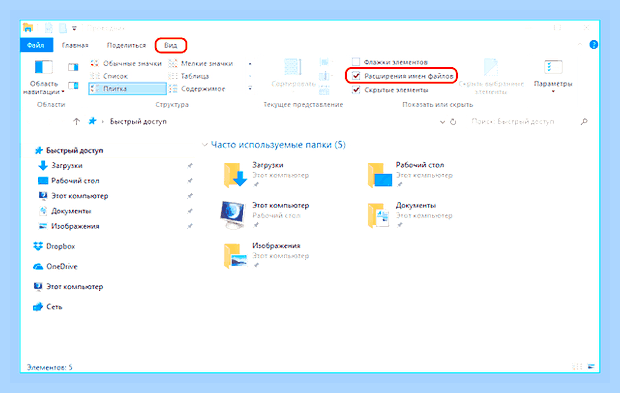The height and width of the screenshot is (393, 620).
Task: Open OneDrive in navigation pane
Action: tap(55, 266)
